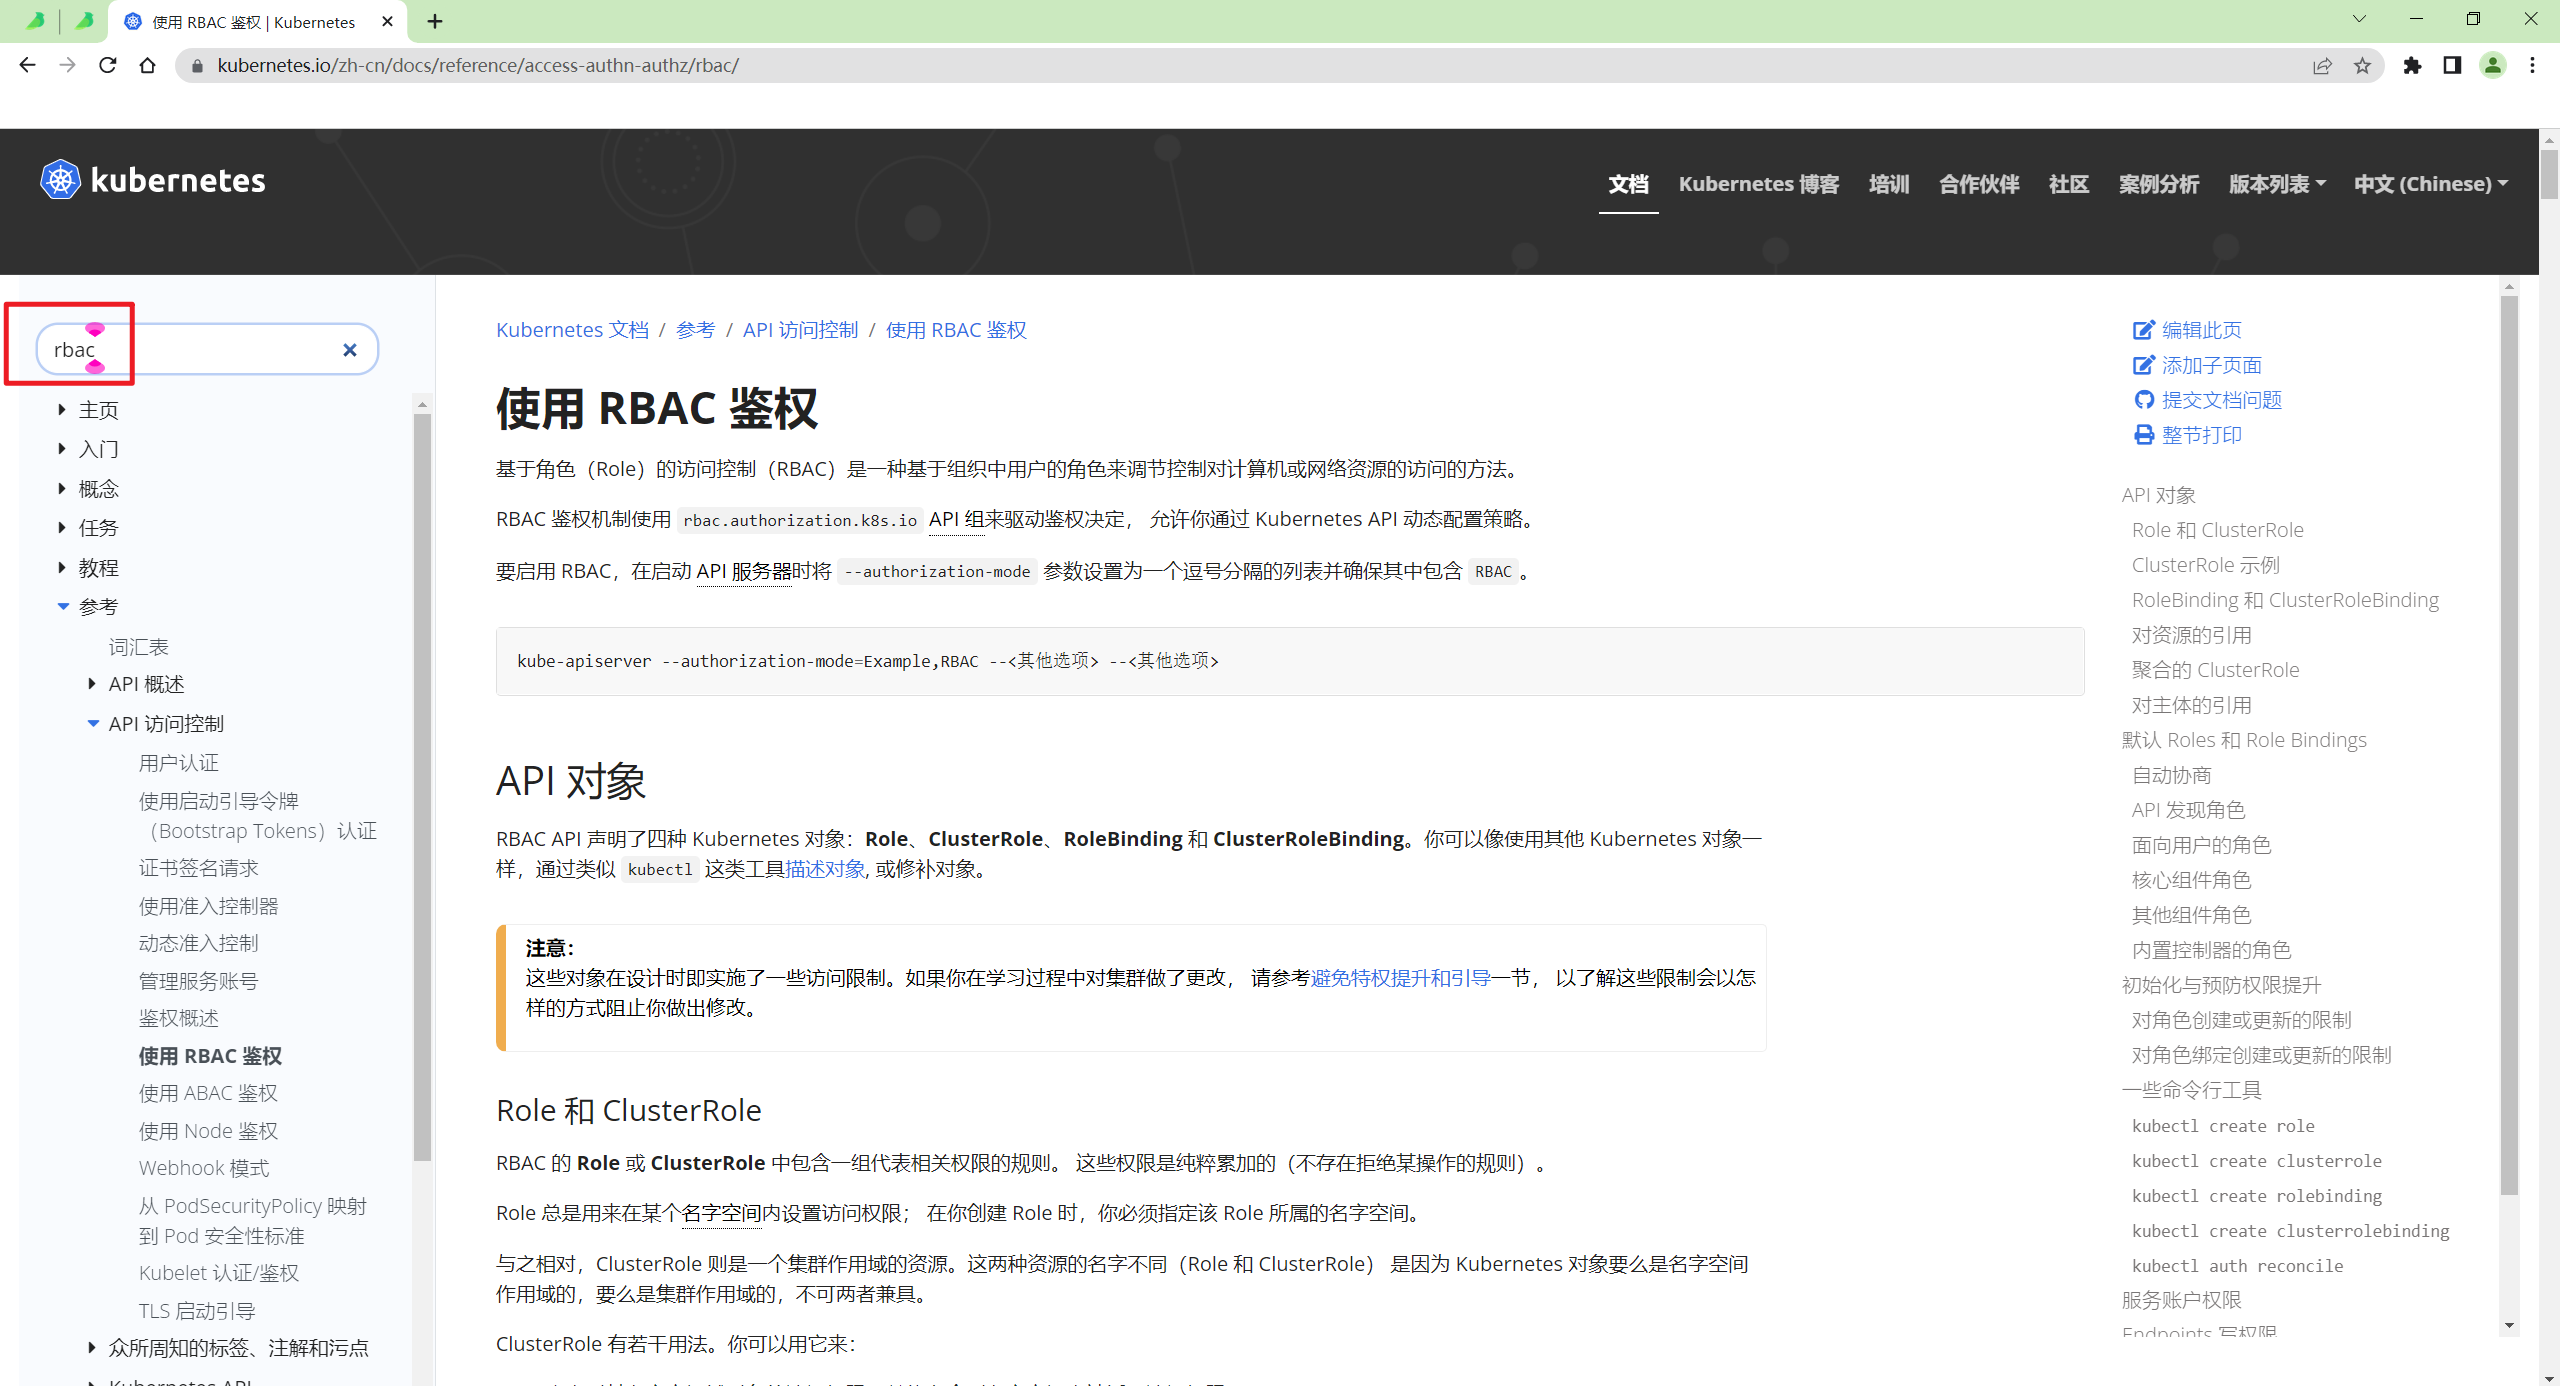Click the right contents panel scrollbar thumb
This screenshot has width=2560, height=1386.
(x=2509, y=745)
